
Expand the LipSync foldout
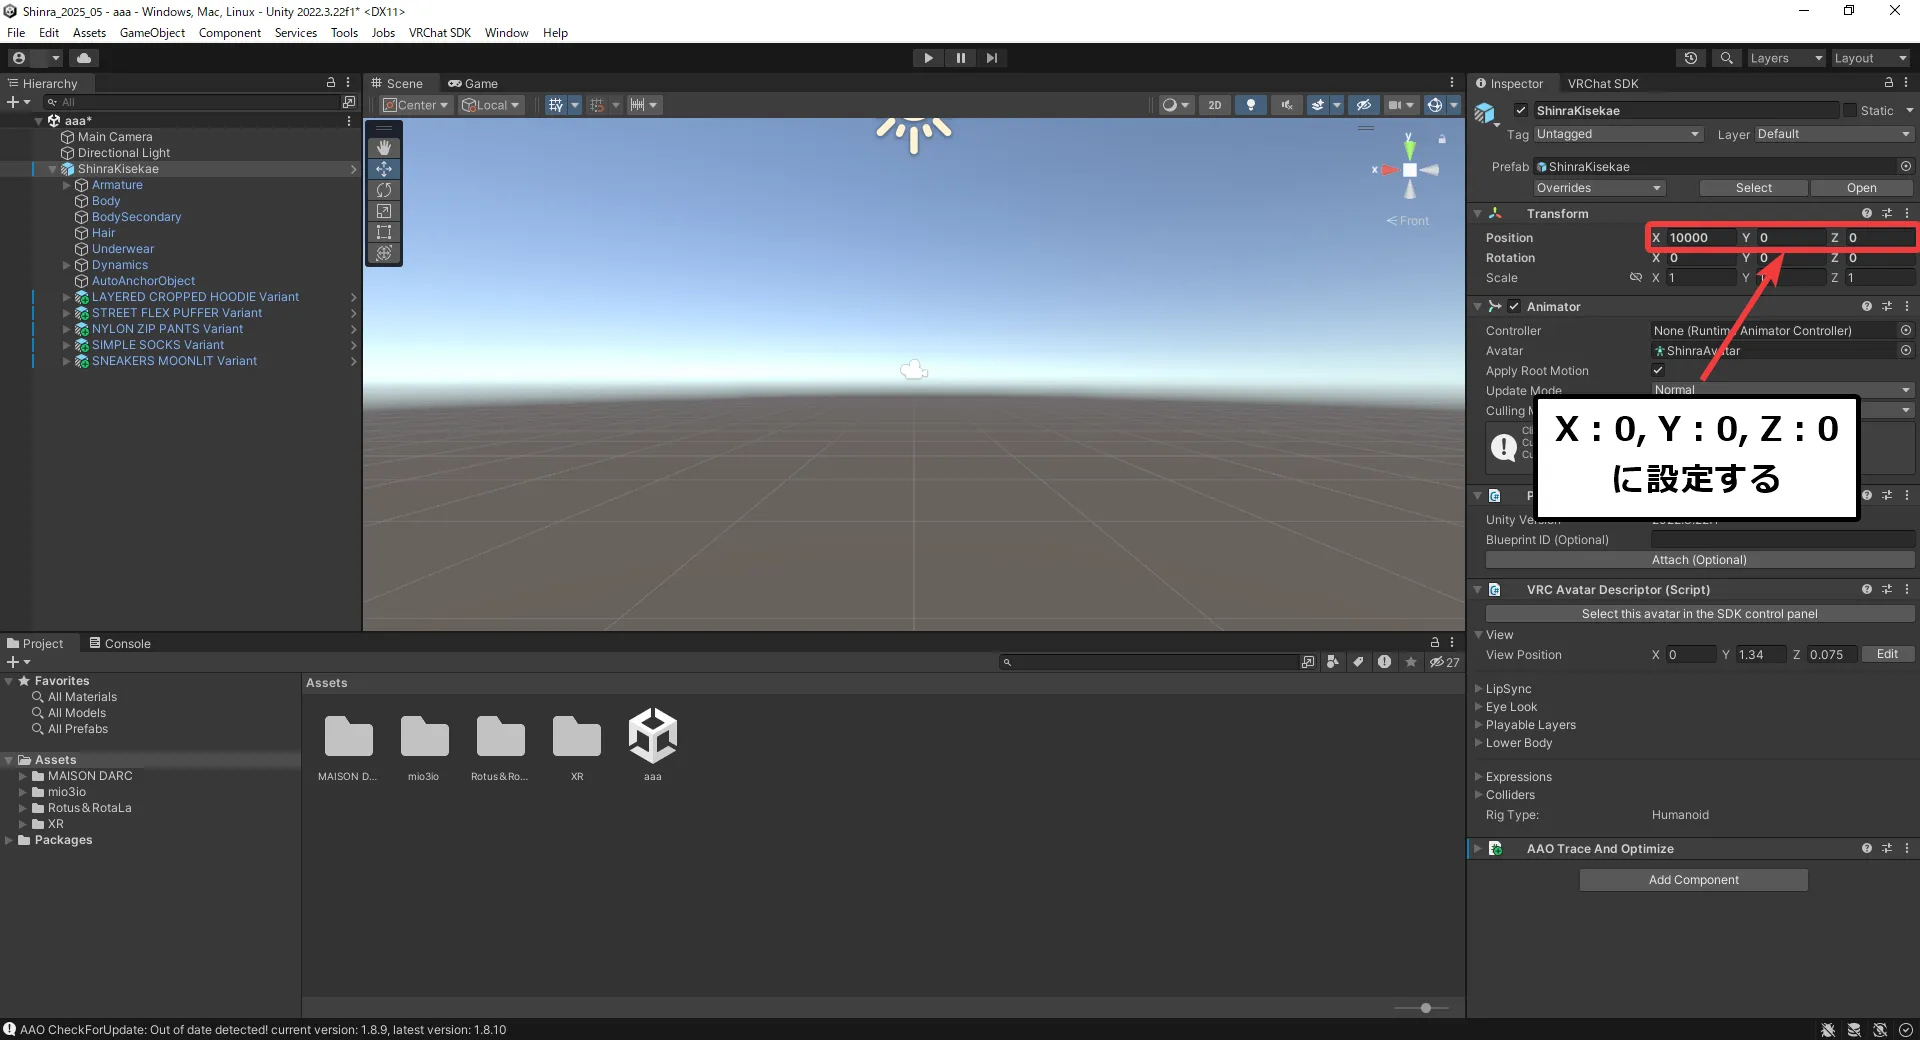click(1478, 689)
